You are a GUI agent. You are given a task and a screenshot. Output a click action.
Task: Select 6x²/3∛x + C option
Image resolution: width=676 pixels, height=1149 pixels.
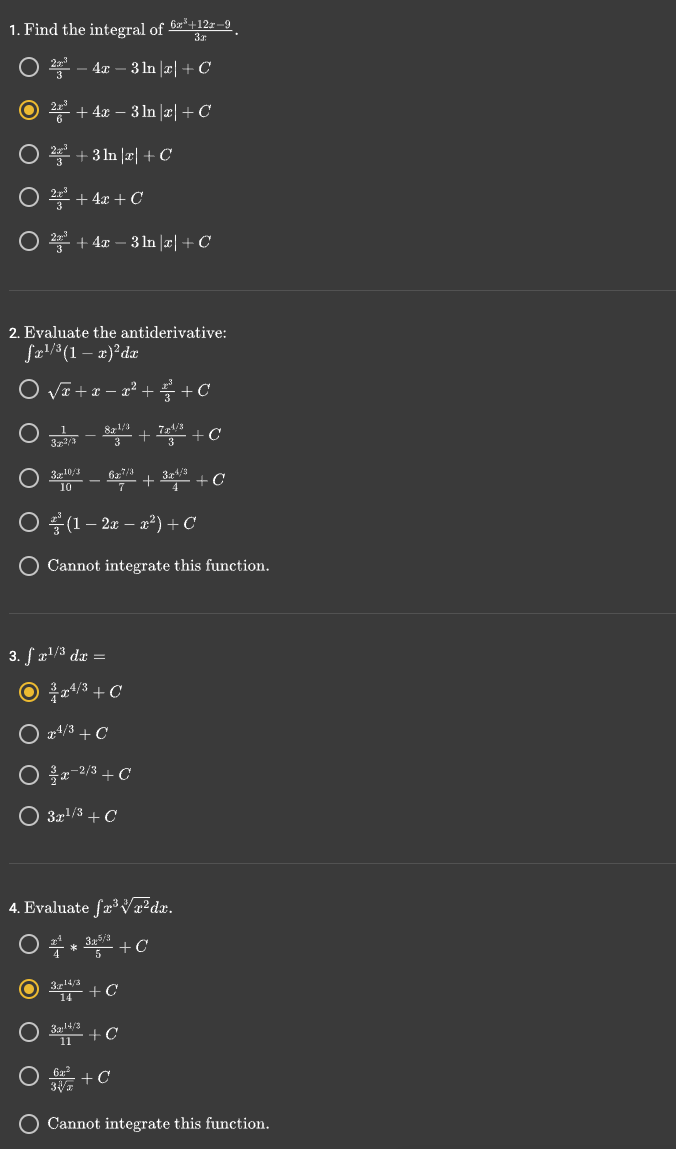28,1077
